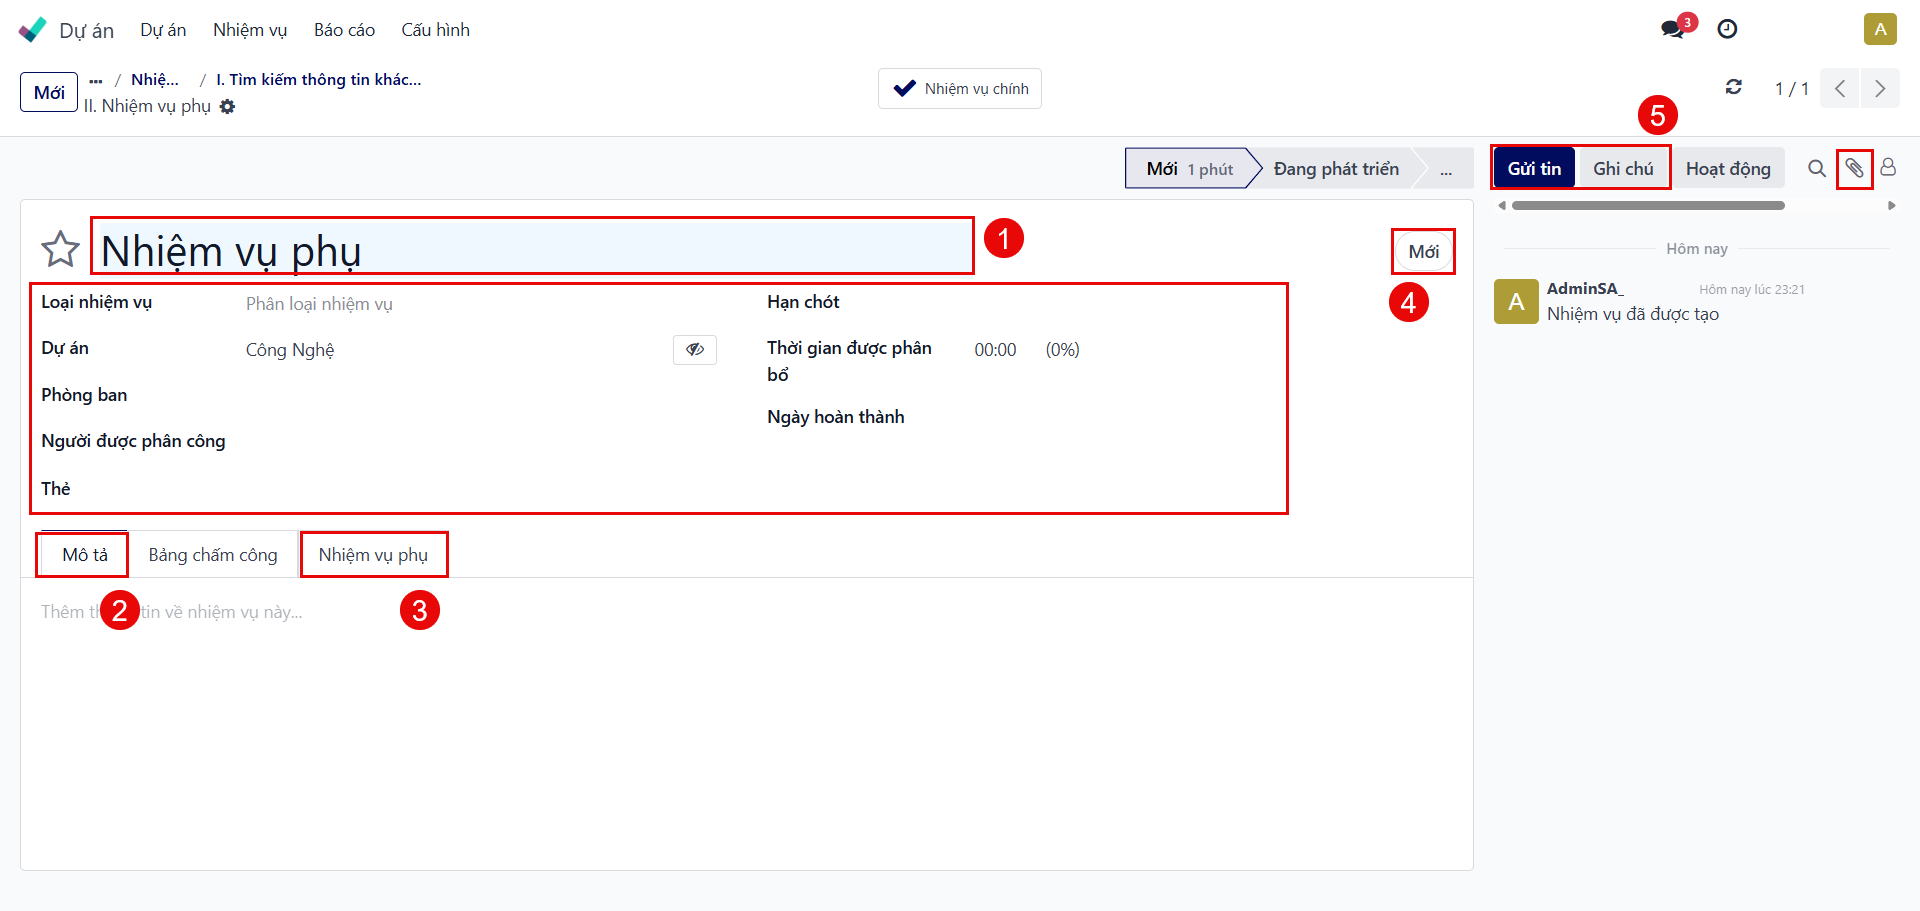Open the gear actions menu
1920x911 pixels.
pos(228,106)
